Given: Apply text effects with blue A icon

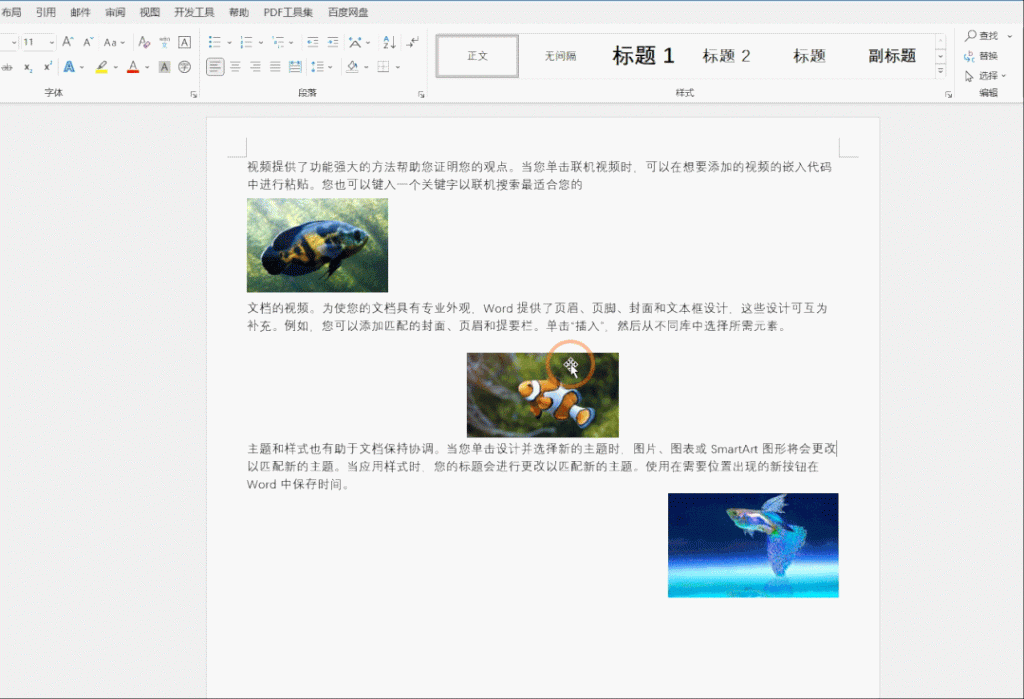Looking at the screenshot, I should [x=69, y=67].
